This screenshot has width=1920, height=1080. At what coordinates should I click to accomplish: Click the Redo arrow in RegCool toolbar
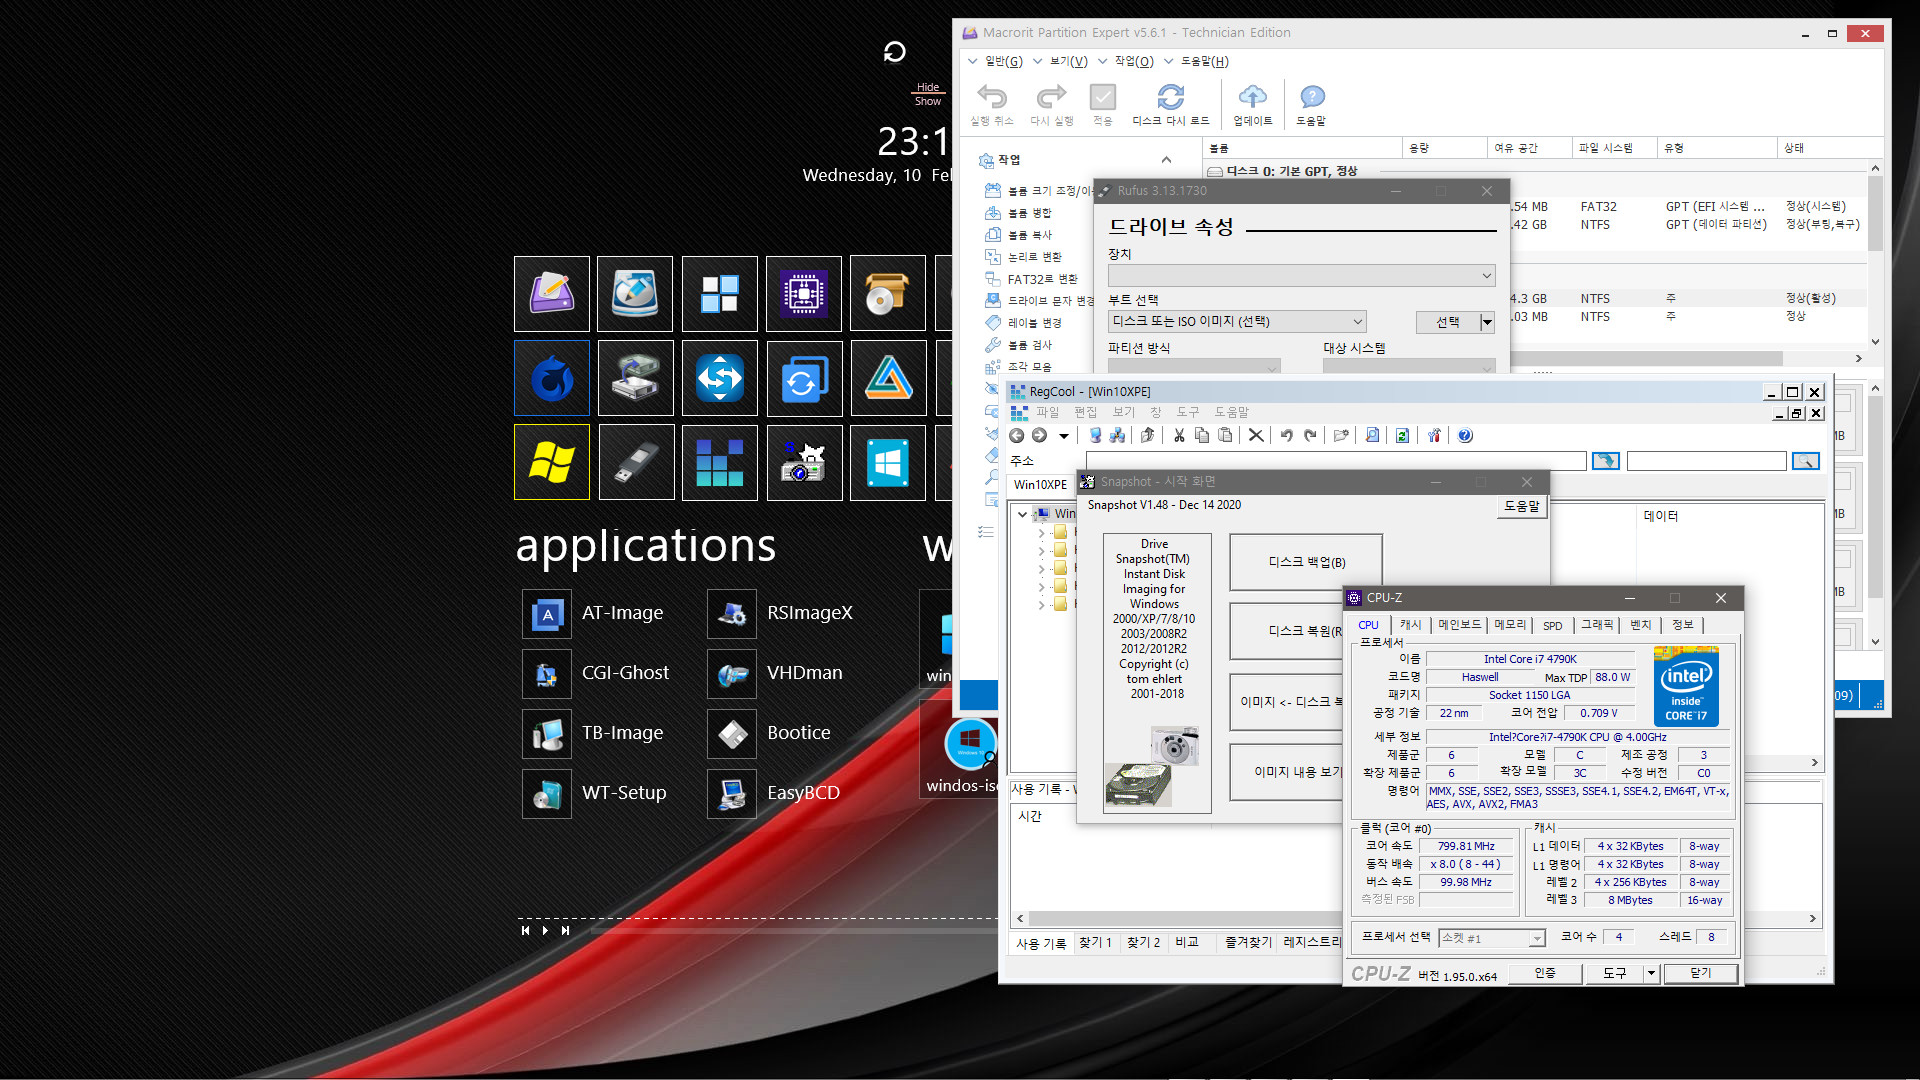1310,435
